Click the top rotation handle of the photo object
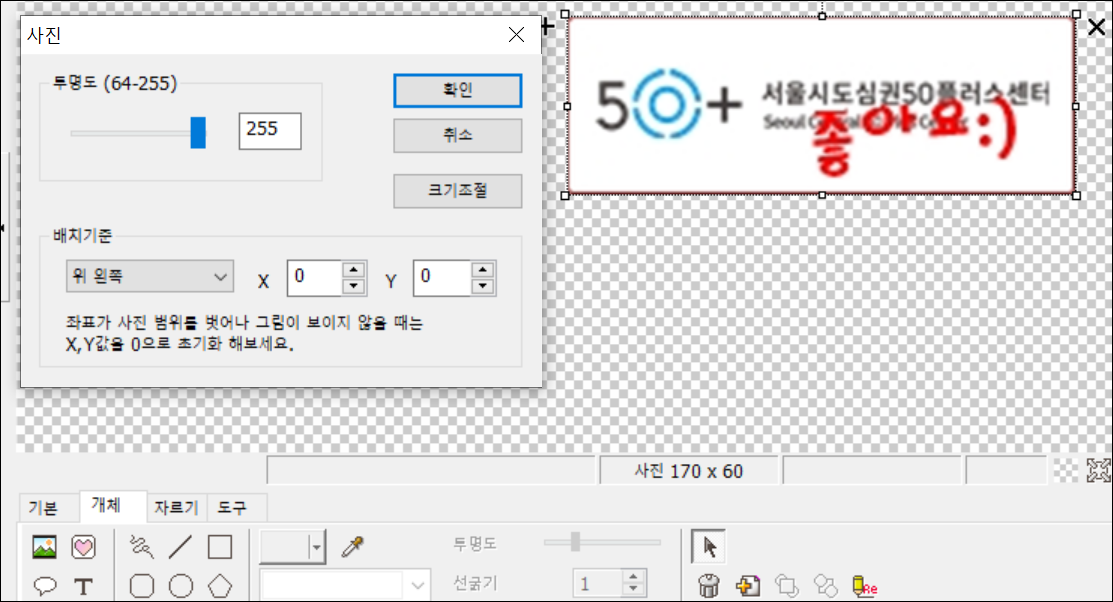The width and height of the screenshot is (1113, 602). tap(822, 15)
